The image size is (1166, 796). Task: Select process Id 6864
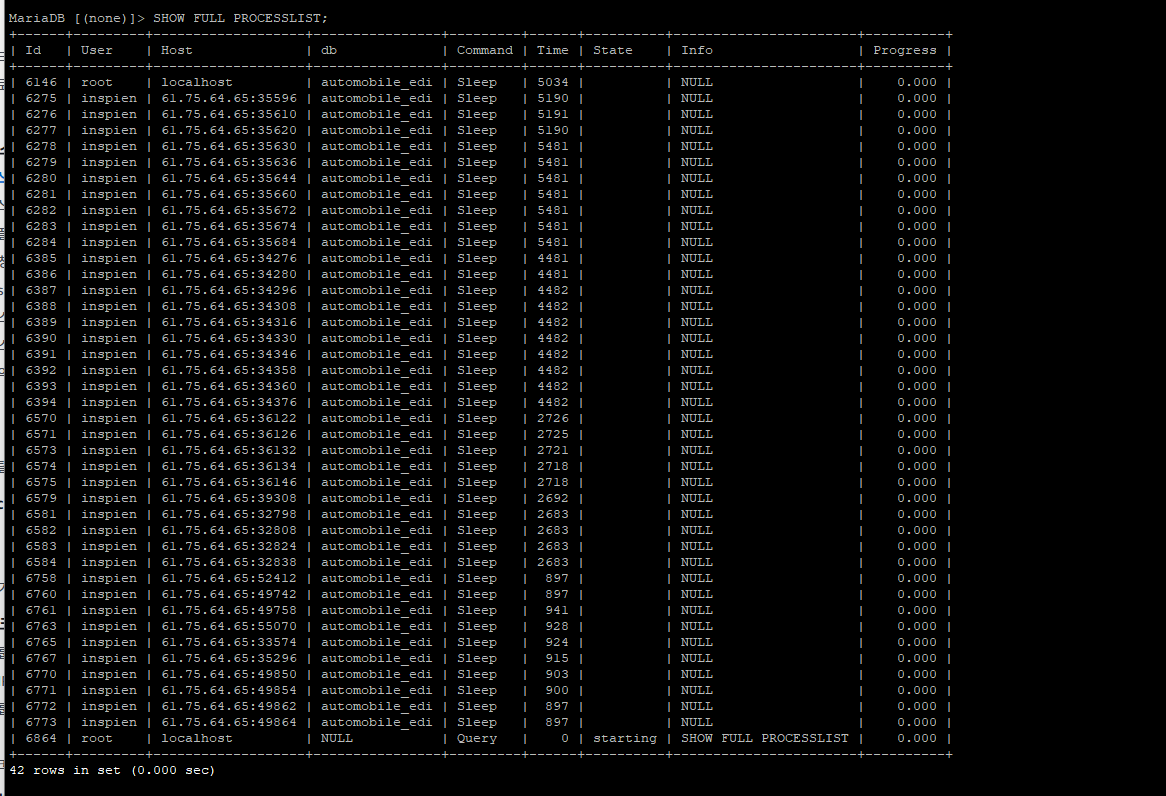point(41,738)
